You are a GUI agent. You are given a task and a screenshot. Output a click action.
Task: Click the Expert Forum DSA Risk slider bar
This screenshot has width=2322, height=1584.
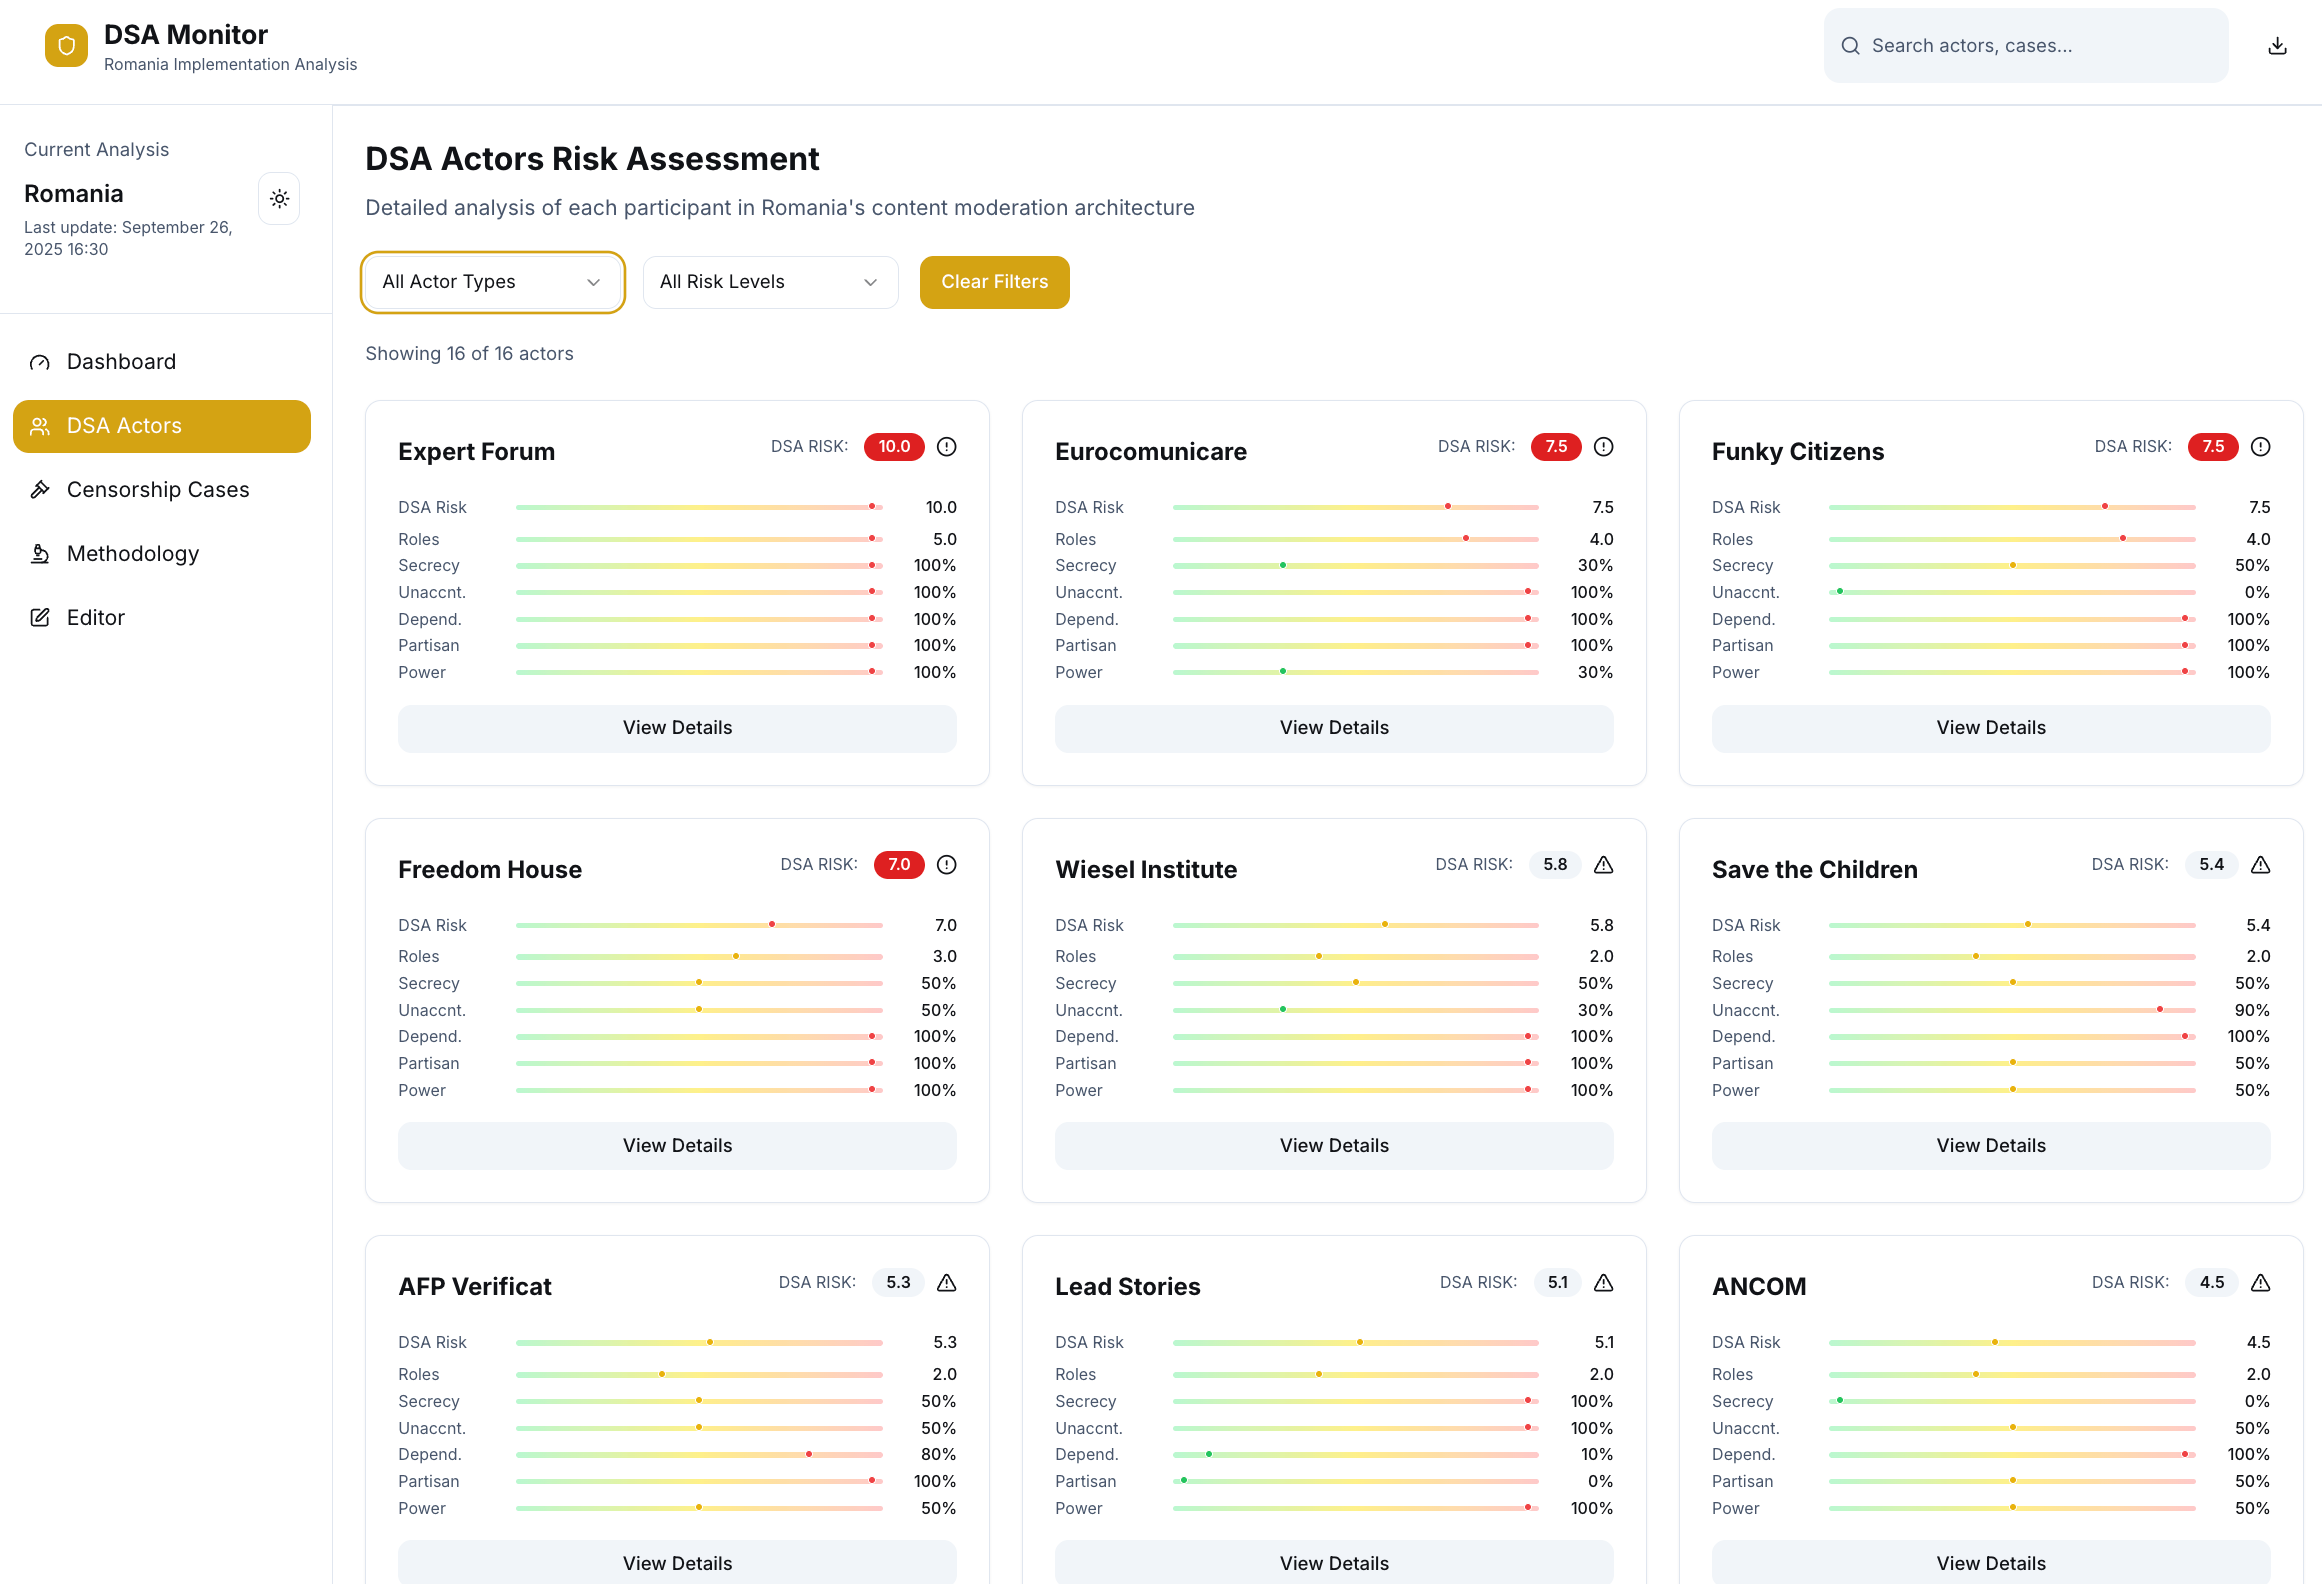point(699,507)
